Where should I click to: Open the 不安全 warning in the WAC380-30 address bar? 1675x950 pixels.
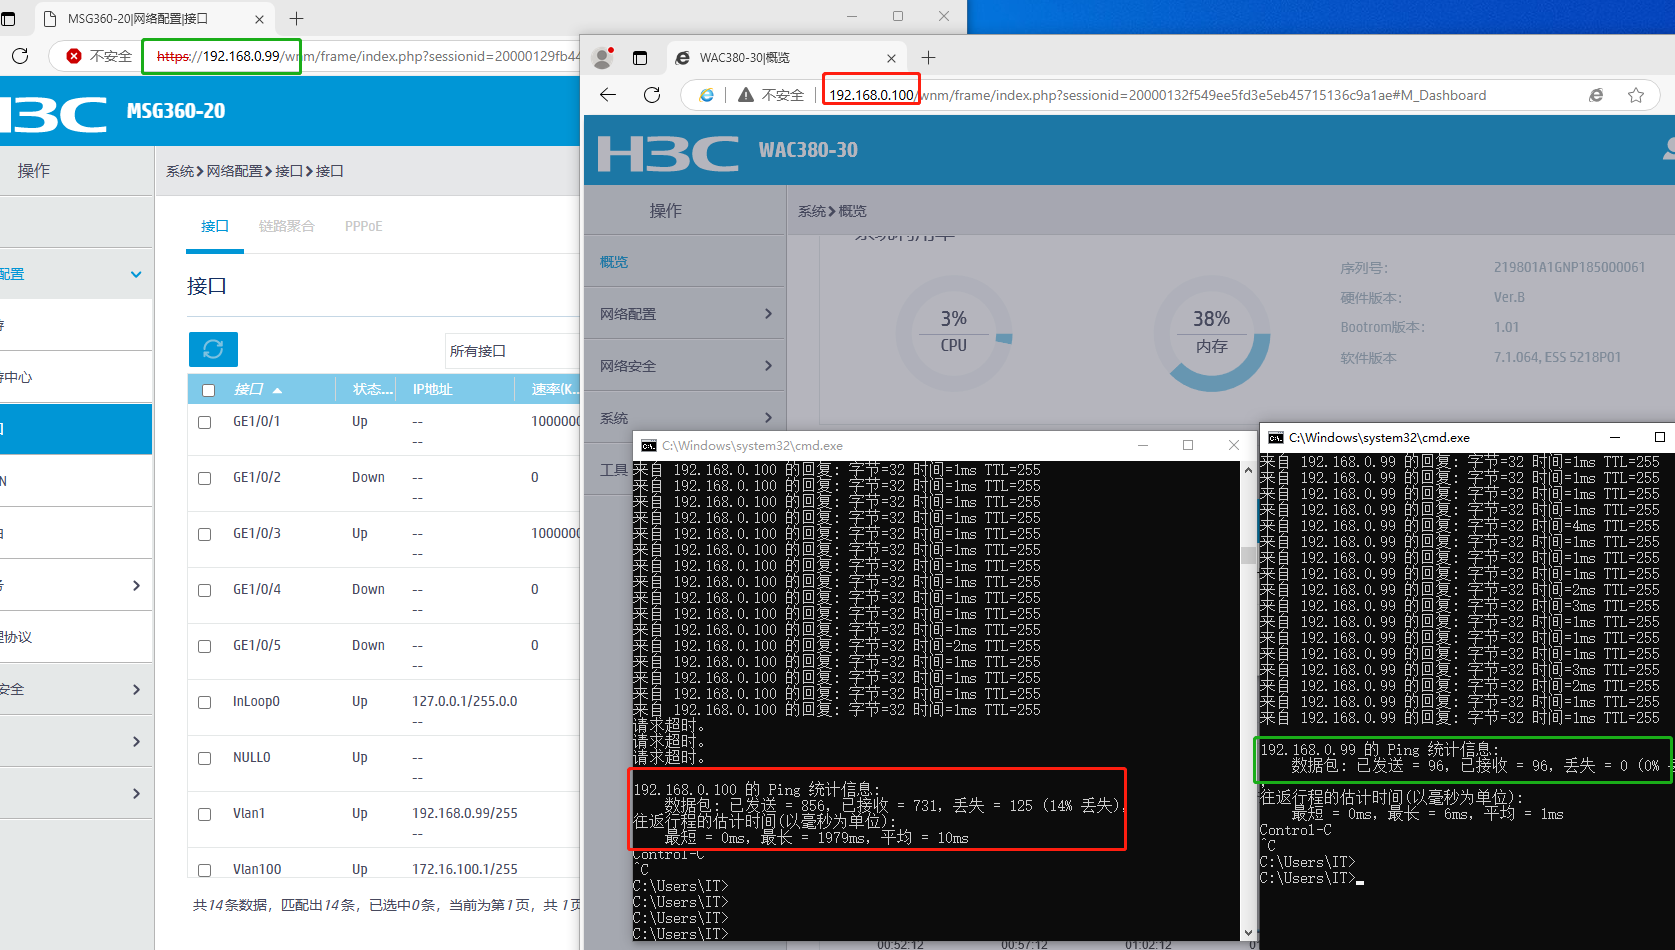771,95
